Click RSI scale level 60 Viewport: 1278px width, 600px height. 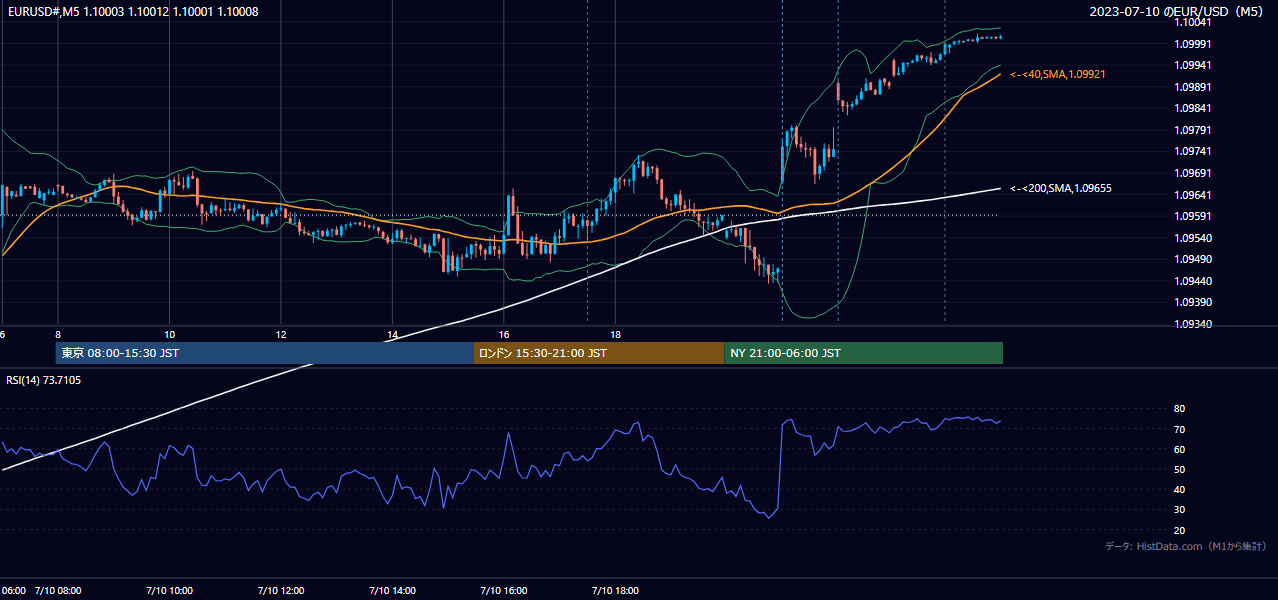tap(1180, 449)
